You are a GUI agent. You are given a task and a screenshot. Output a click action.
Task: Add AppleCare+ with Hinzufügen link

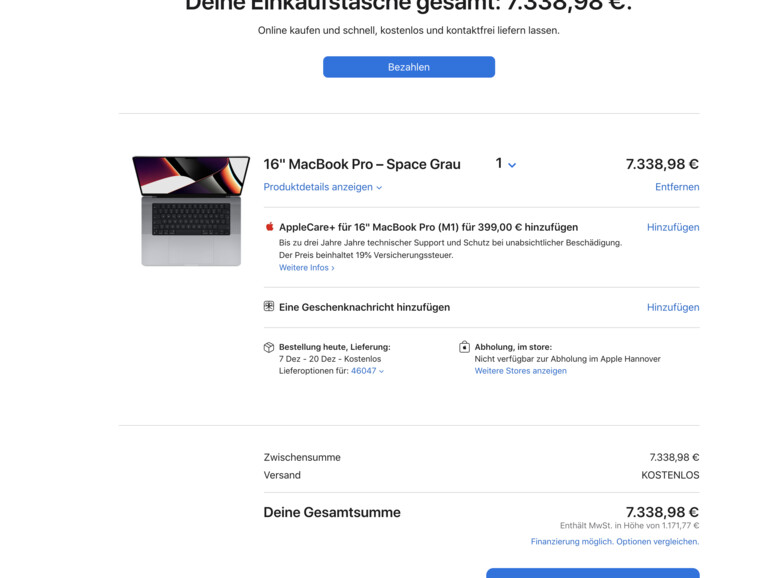(x=673, y=227)
